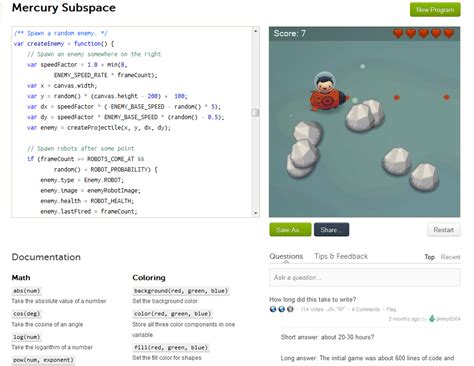Click the code editor scroll-up arrow

(x=256, y=31)
